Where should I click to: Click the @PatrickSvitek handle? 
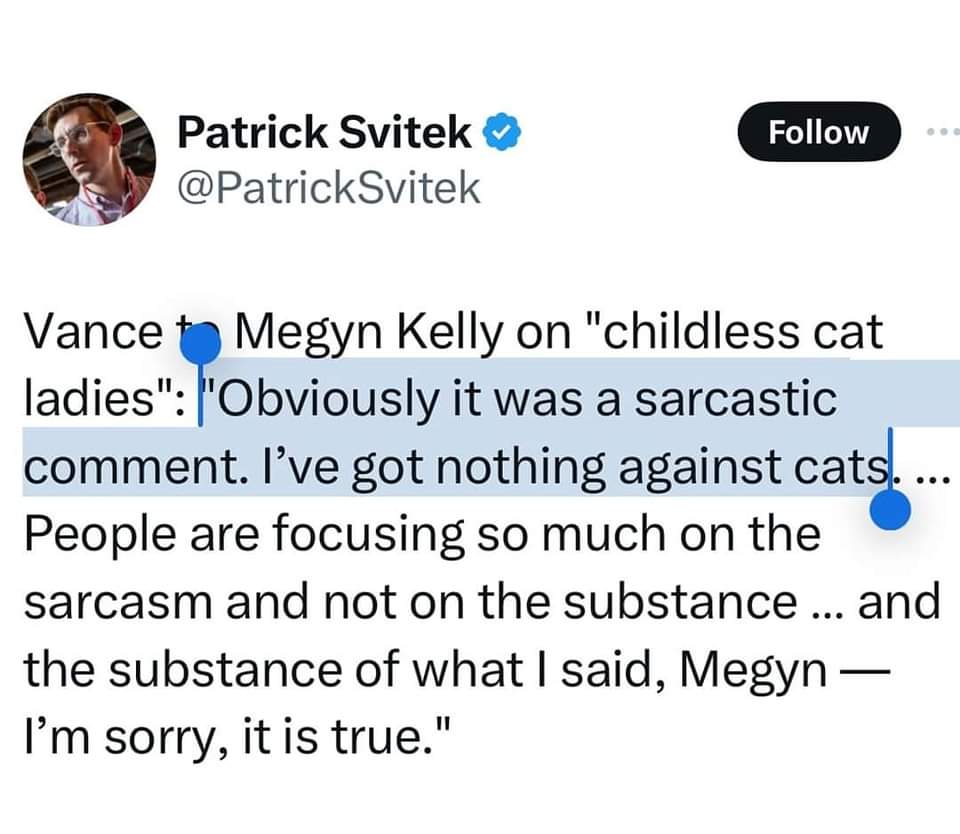click(329, 188)
